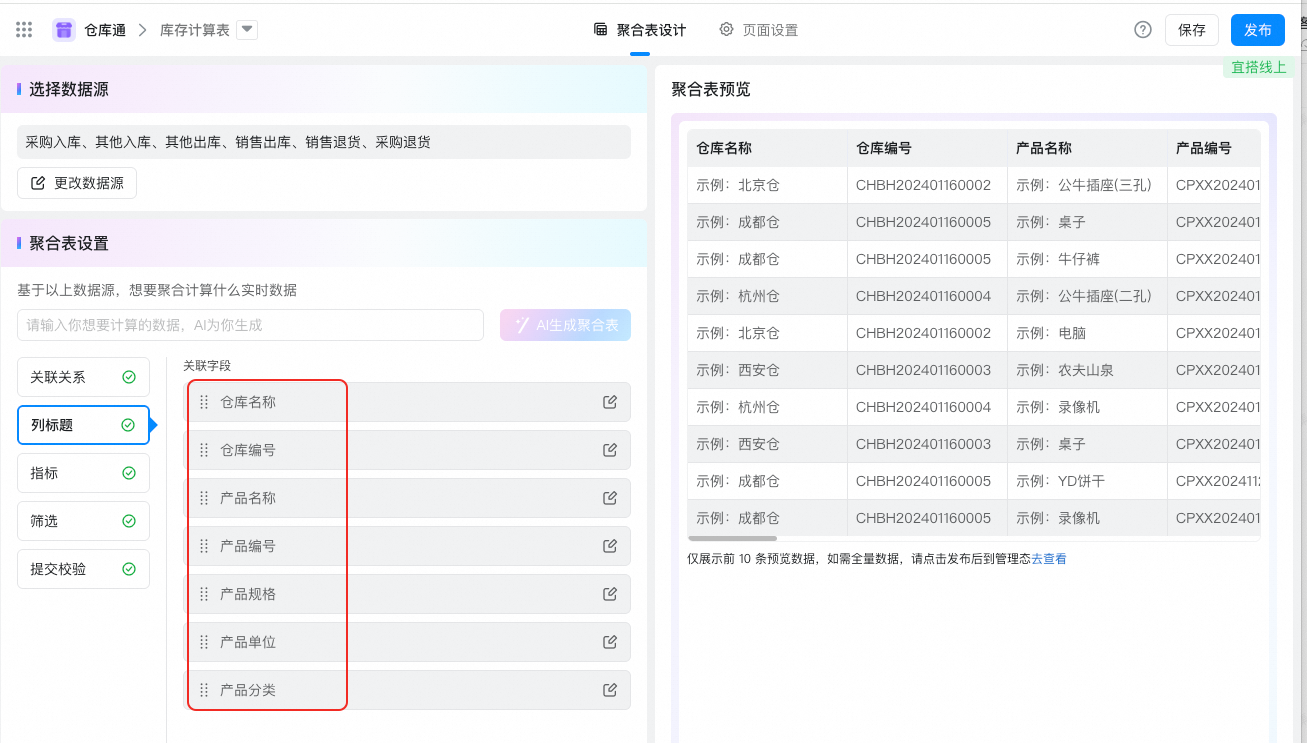The height and width of the screenshot is (743, 1307).
Task: Select the 筛选 settings step
Action: (x=83, y=521)
